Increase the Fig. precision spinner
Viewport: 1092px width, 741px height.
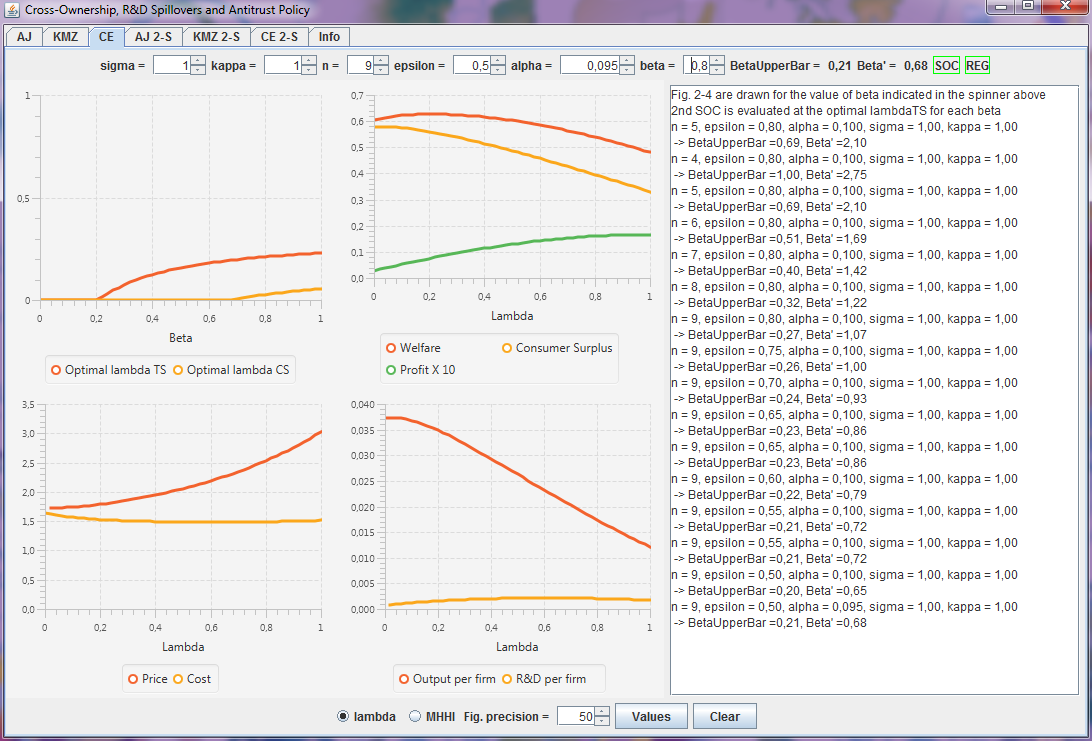click(601, 711)
